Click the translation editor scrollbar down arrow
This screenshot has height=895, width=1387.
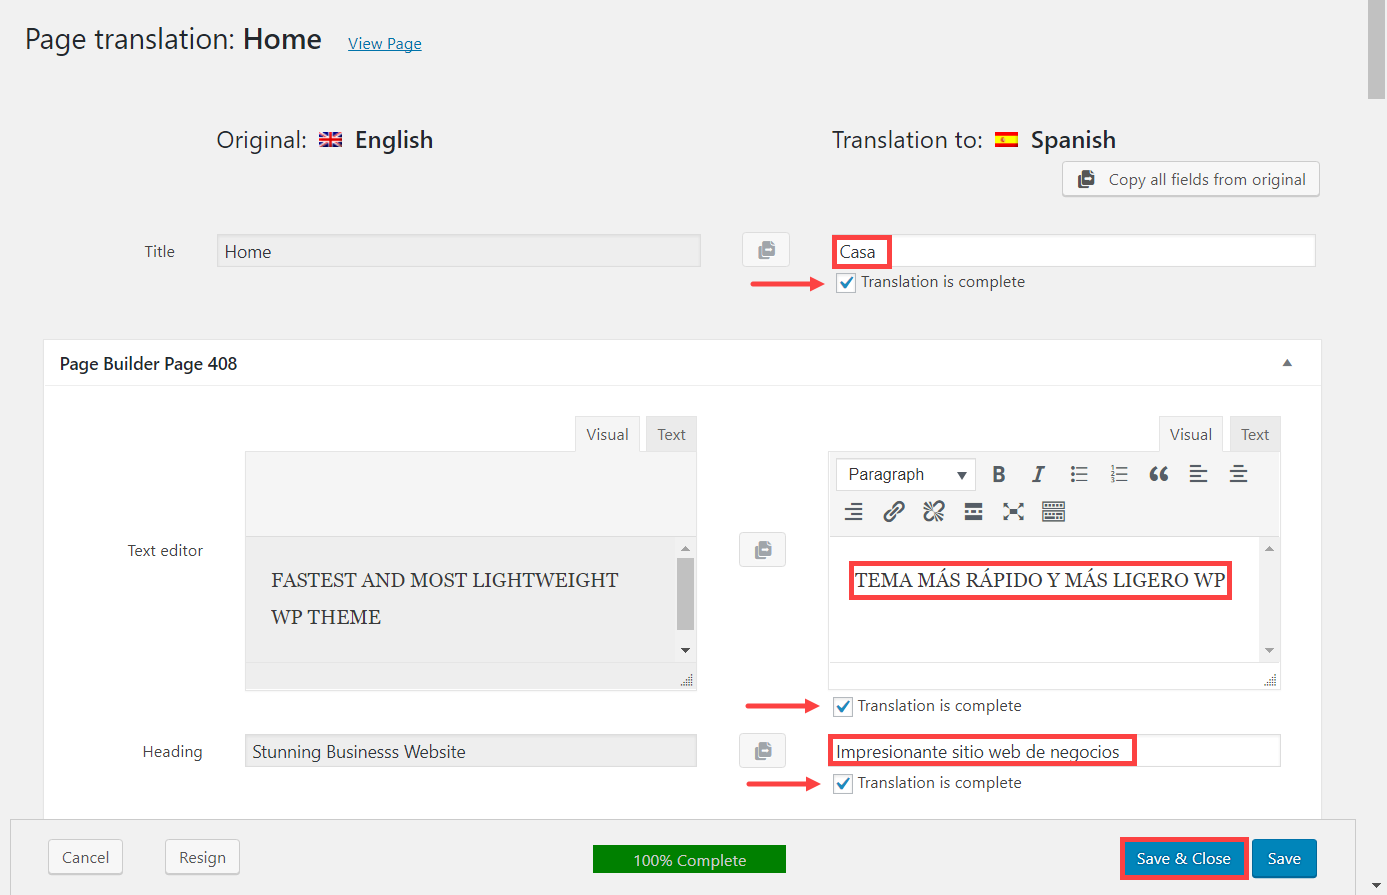click(x=1269, y=650)
